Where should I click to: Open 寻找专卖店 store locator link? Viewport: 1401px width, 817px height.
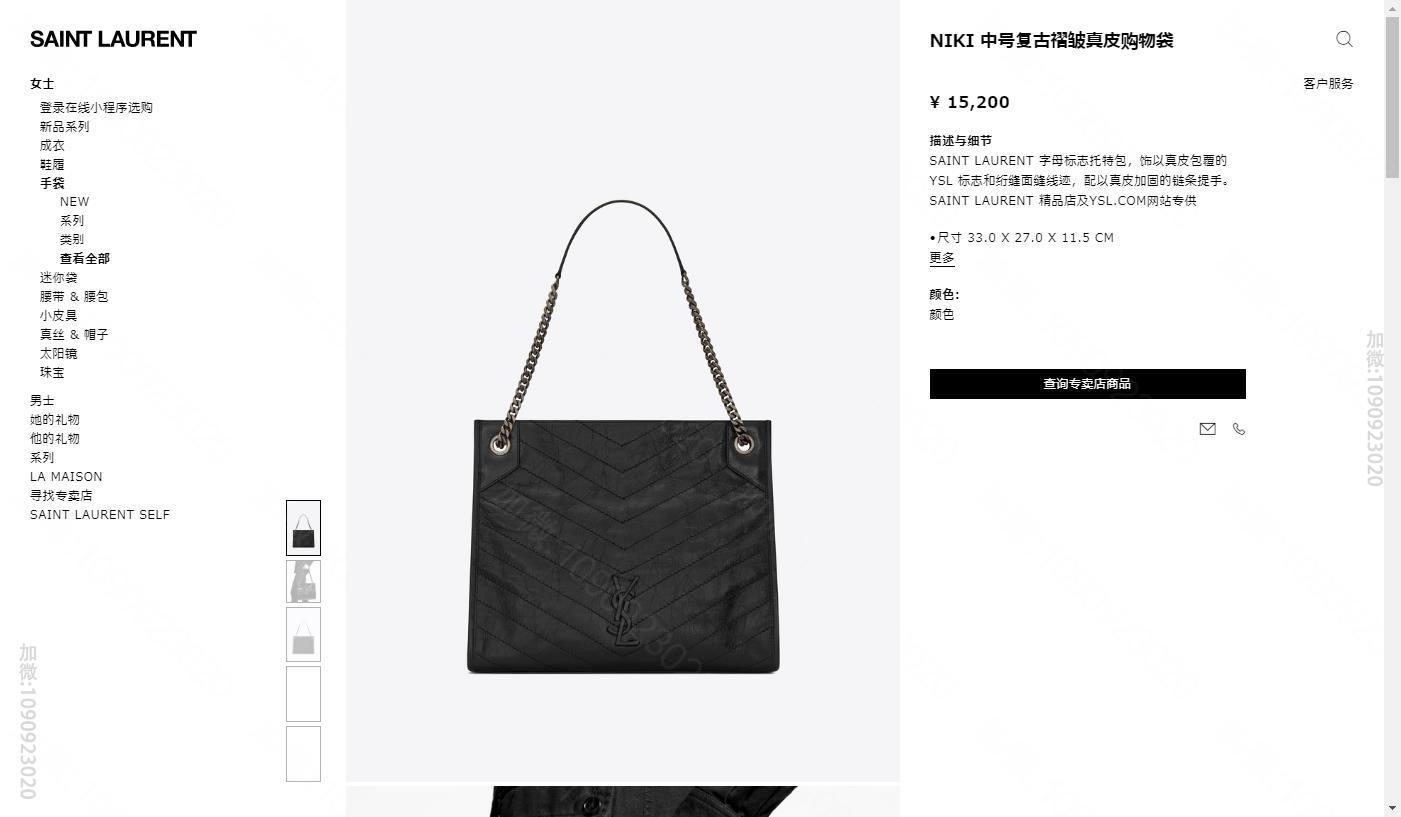(61, 495)
